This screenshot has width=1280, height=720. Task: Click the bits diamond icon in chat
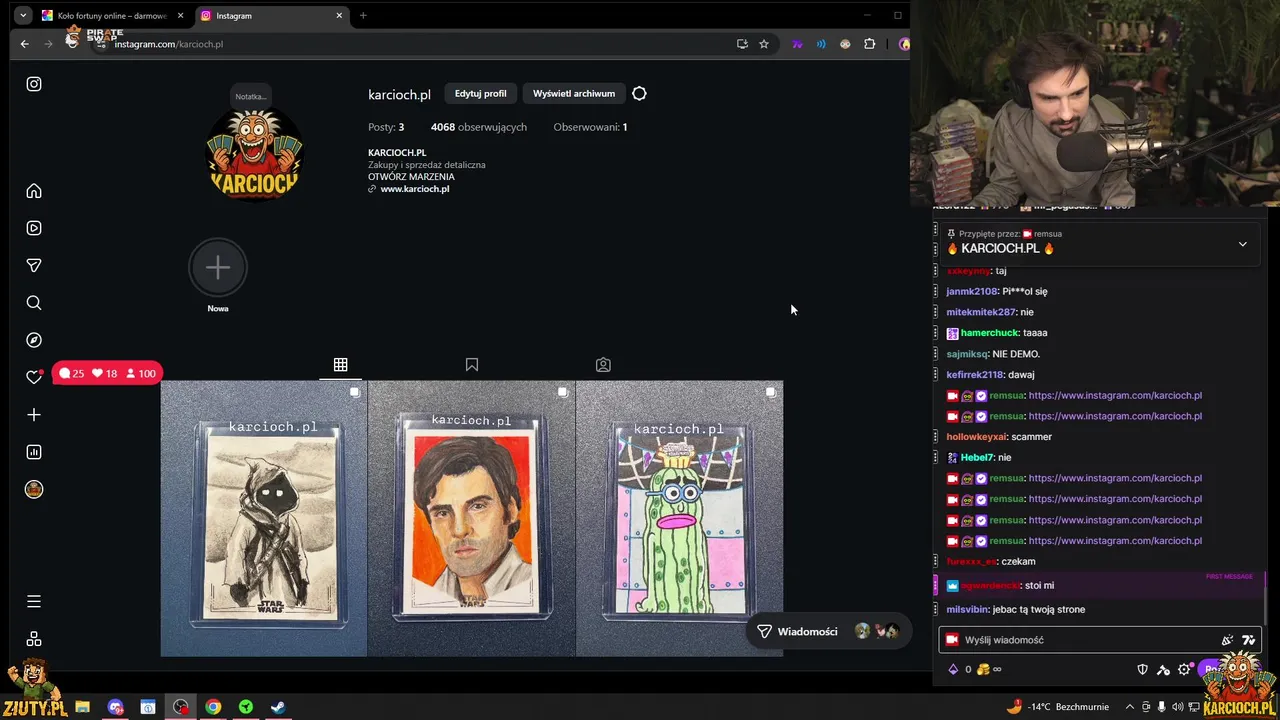(953, 669)
